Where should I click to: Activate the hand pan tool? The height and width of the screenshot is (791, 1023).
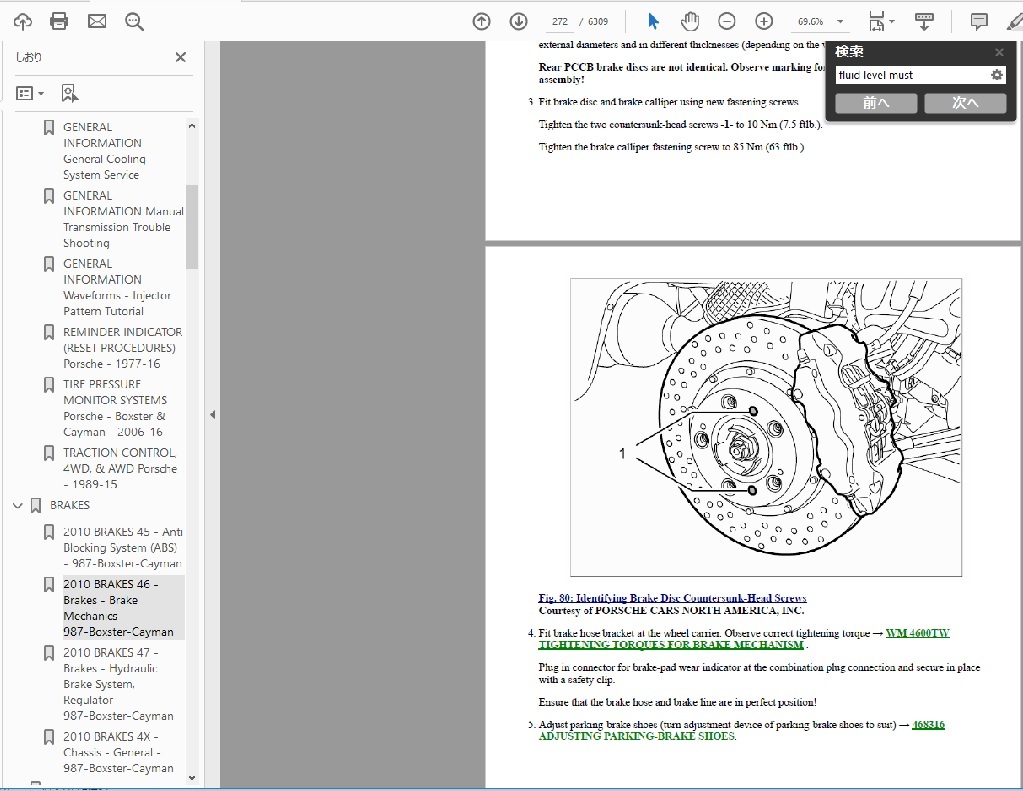click(x=690, y=22)
